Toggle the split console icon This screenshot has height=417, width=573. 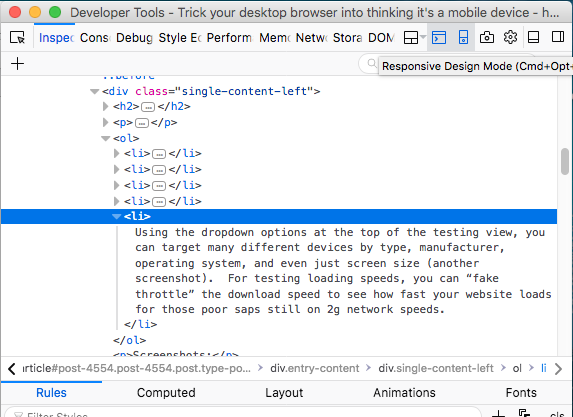tap(439, 37)
